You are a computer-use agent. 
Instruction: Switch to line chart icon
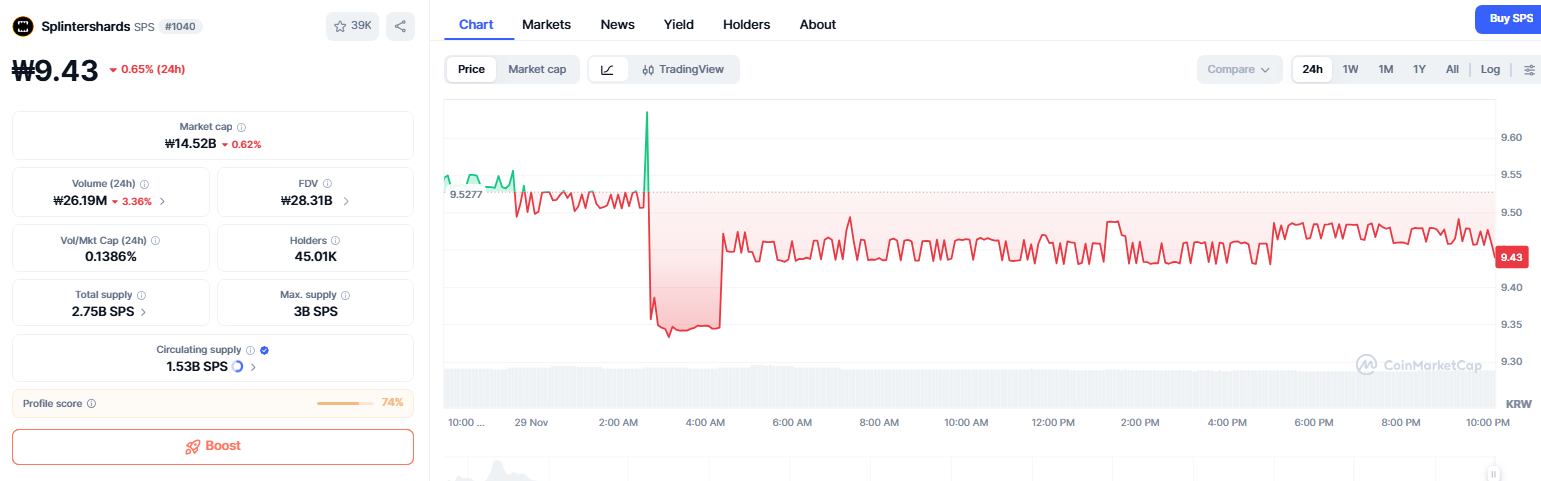coord(607,69)
